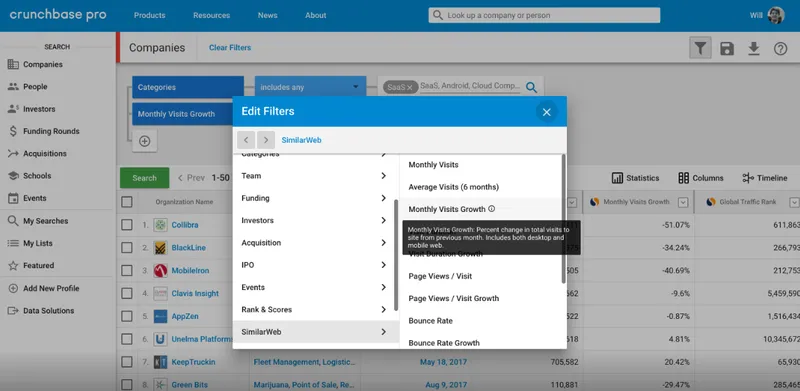Viewport: 800px width, 391px height.
Task: Open My Searches in the sidebar
Action: 38,221
